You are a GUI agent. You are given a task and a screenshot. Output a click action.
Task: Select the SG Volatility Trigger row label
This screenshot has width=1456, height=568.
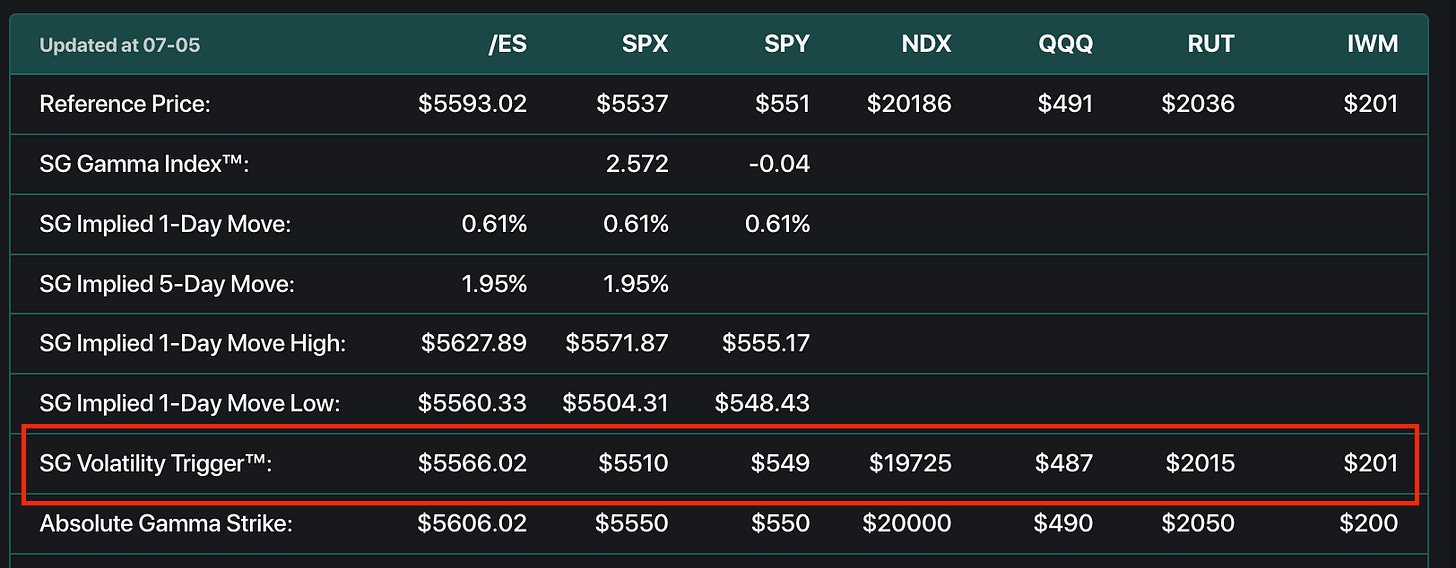[157, 464]
